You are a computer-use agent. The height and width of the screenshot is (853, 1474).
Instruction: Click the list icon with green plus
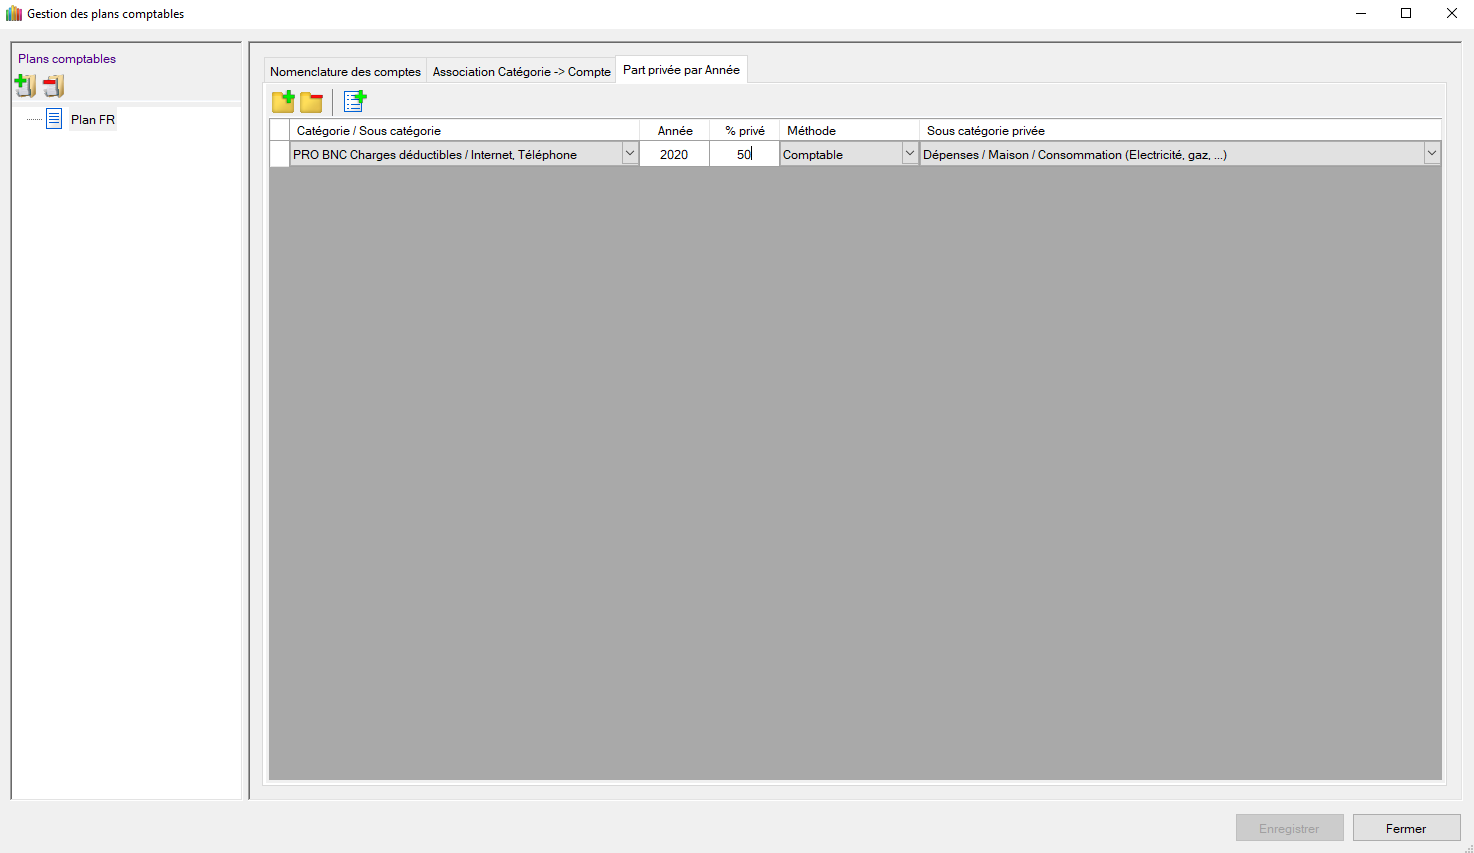coord(355,101)
